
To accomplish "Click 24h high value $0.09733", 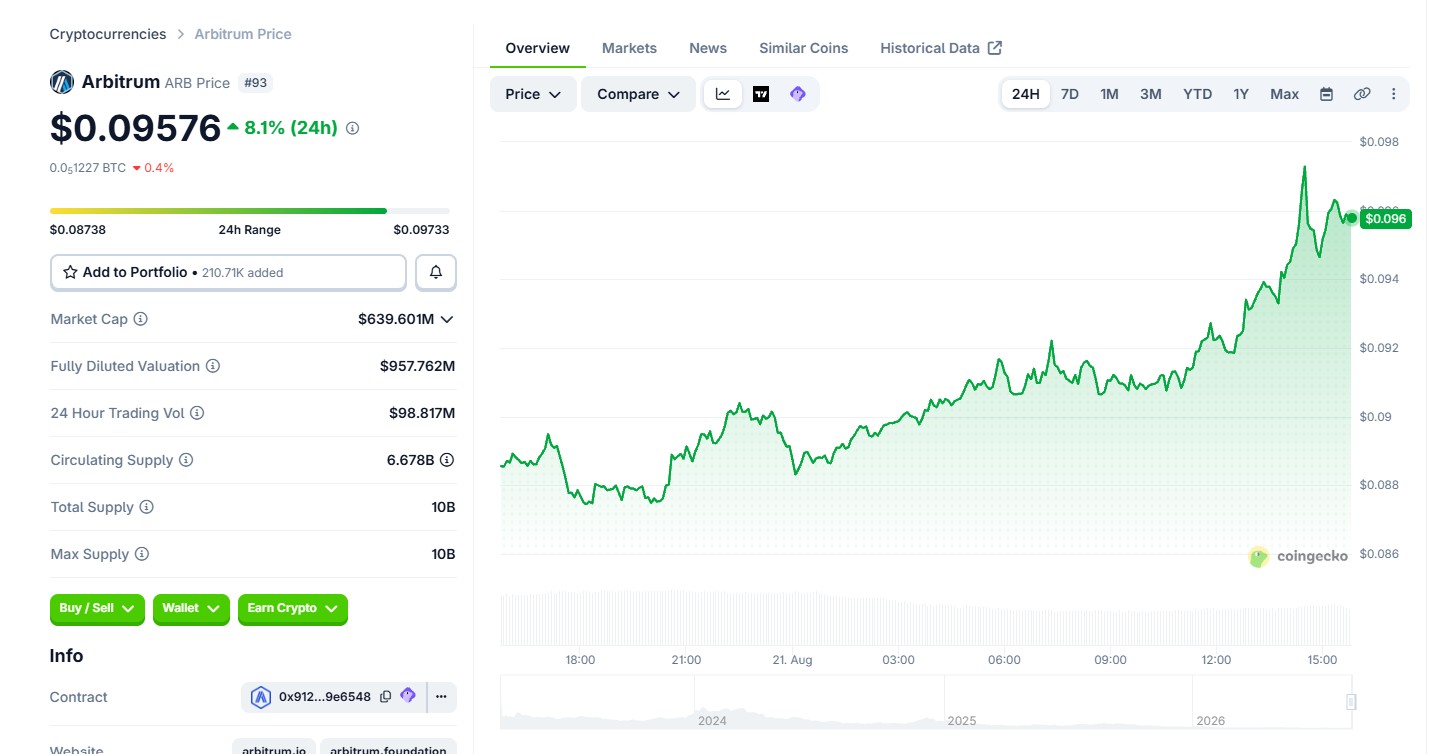I will (x=421, y=230).
